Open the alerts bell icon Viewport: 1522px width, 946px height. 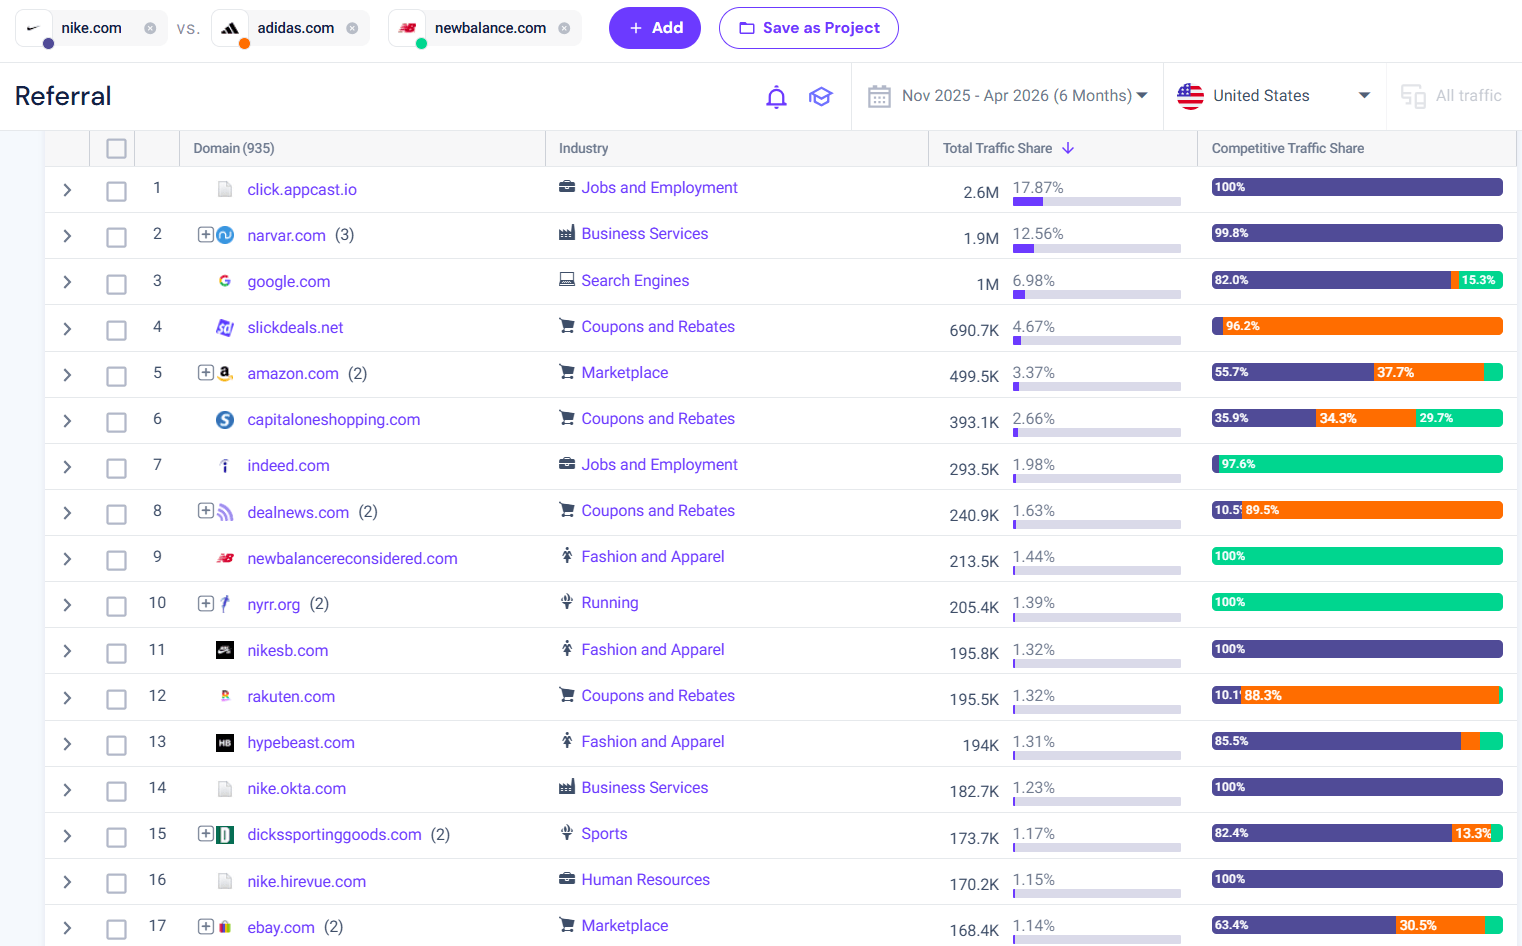click(x=776, y=97)
